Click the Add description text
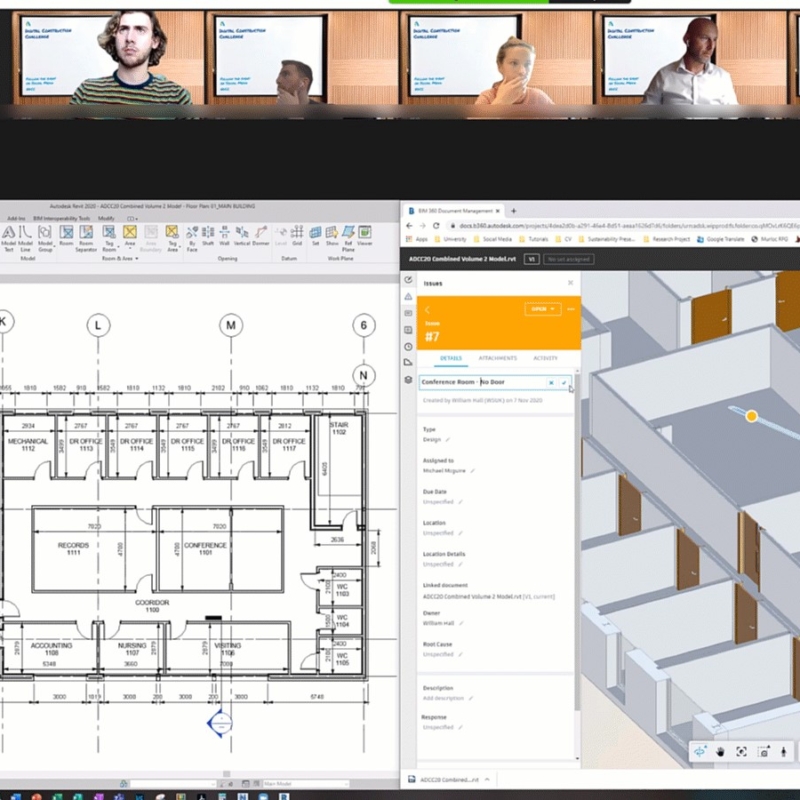This screenshot has width=800, height=800. (x=443, y=698)
